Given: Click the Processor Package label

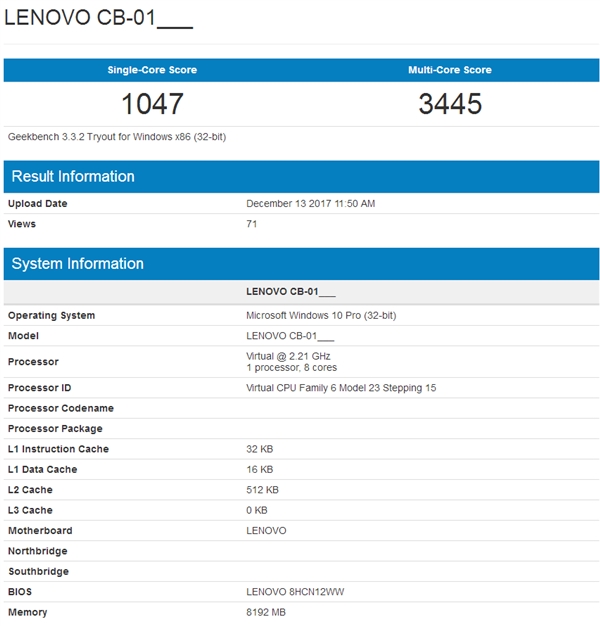Looking at the screenshot, I should (55, 429).
